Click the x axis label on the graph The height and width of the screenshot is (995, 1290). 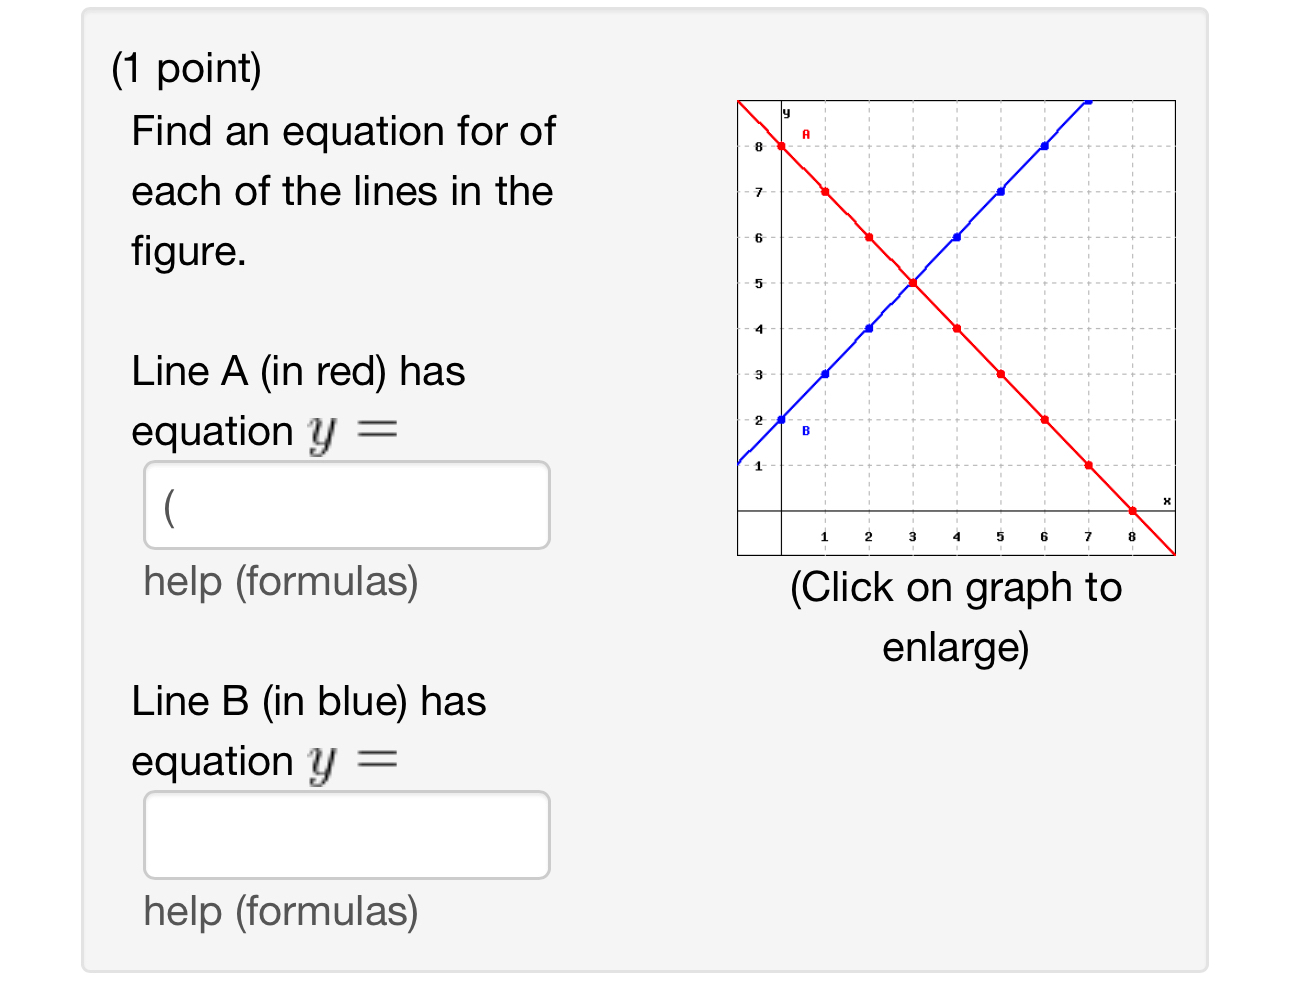click(1165, 498)
